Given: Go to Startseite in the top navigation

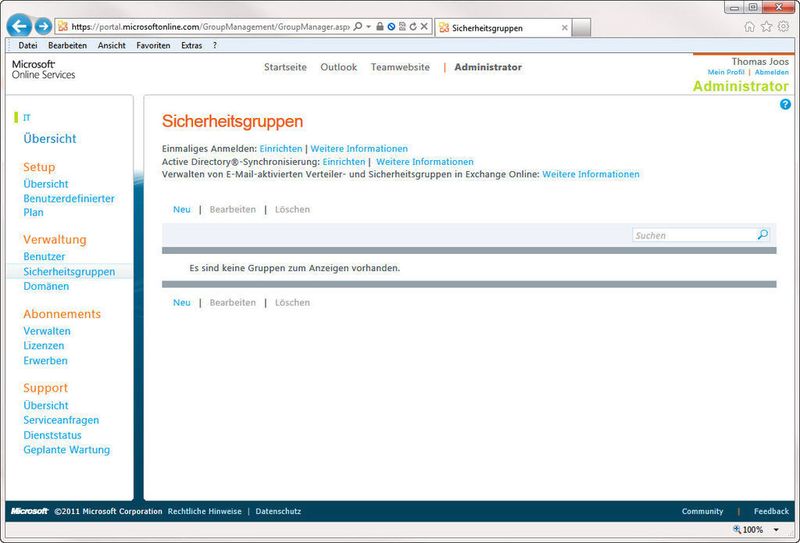Looking at the screenshot, I should 285,67.
